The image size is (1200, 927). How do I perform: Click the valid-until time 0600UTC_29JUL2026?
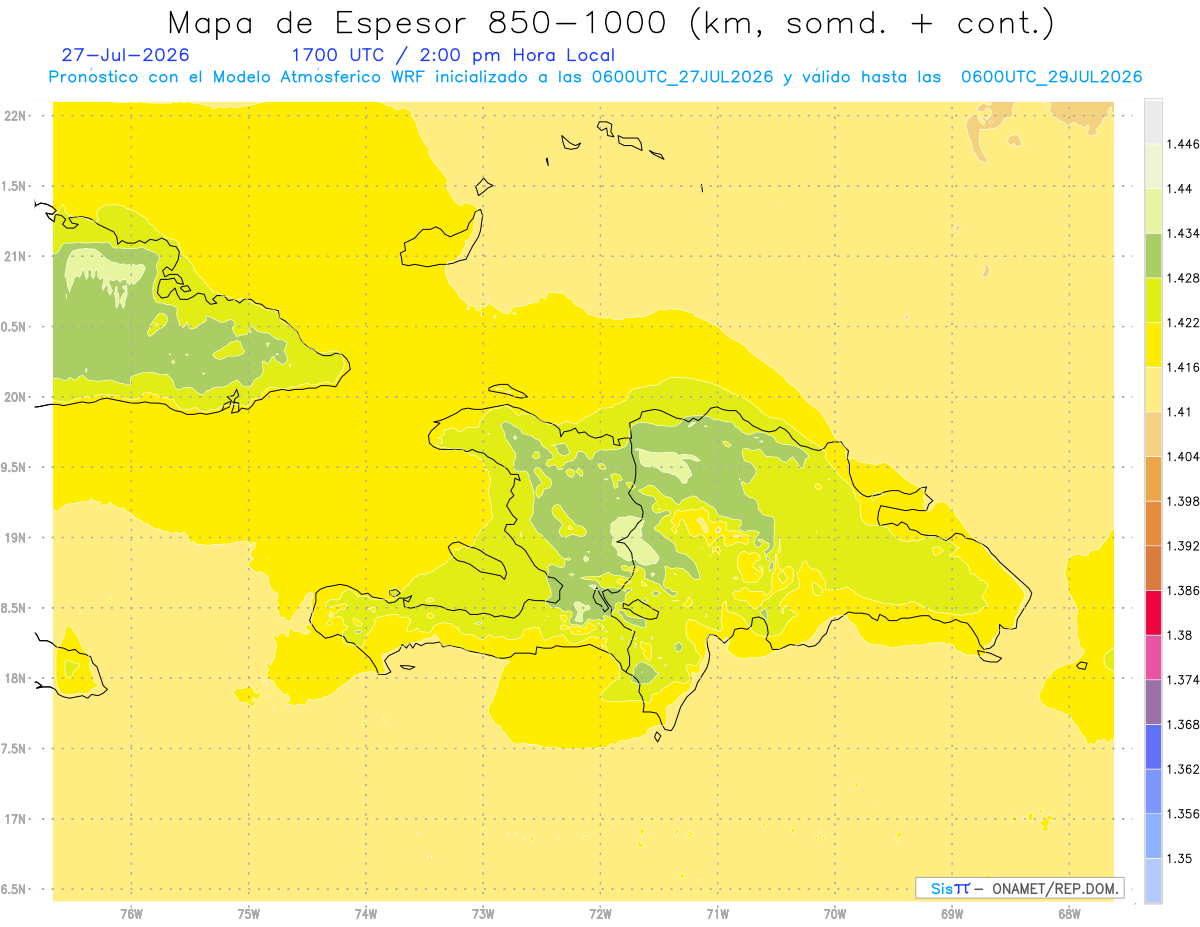pyautogui.click(x=1051, y=77)
